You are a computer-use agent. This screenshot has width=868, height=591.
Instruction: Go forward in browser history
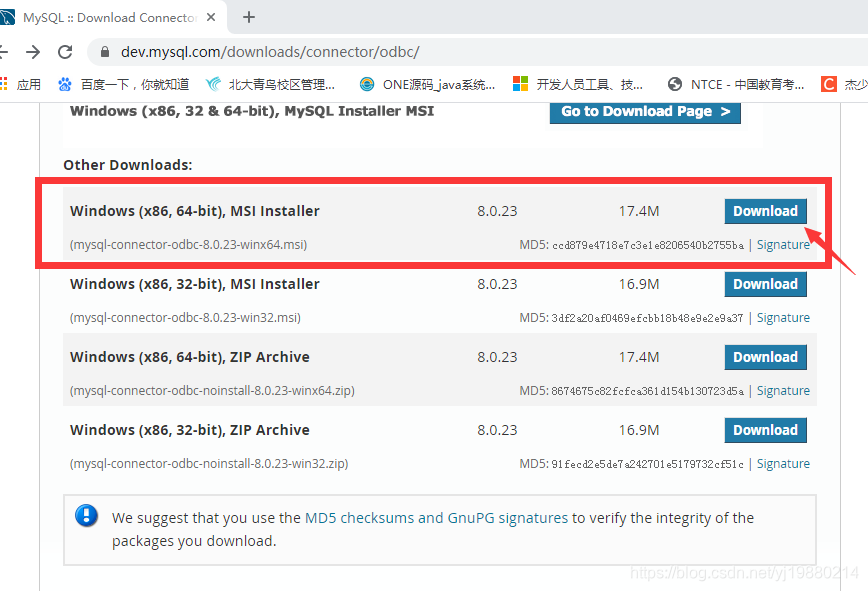[x=33, y=52]
